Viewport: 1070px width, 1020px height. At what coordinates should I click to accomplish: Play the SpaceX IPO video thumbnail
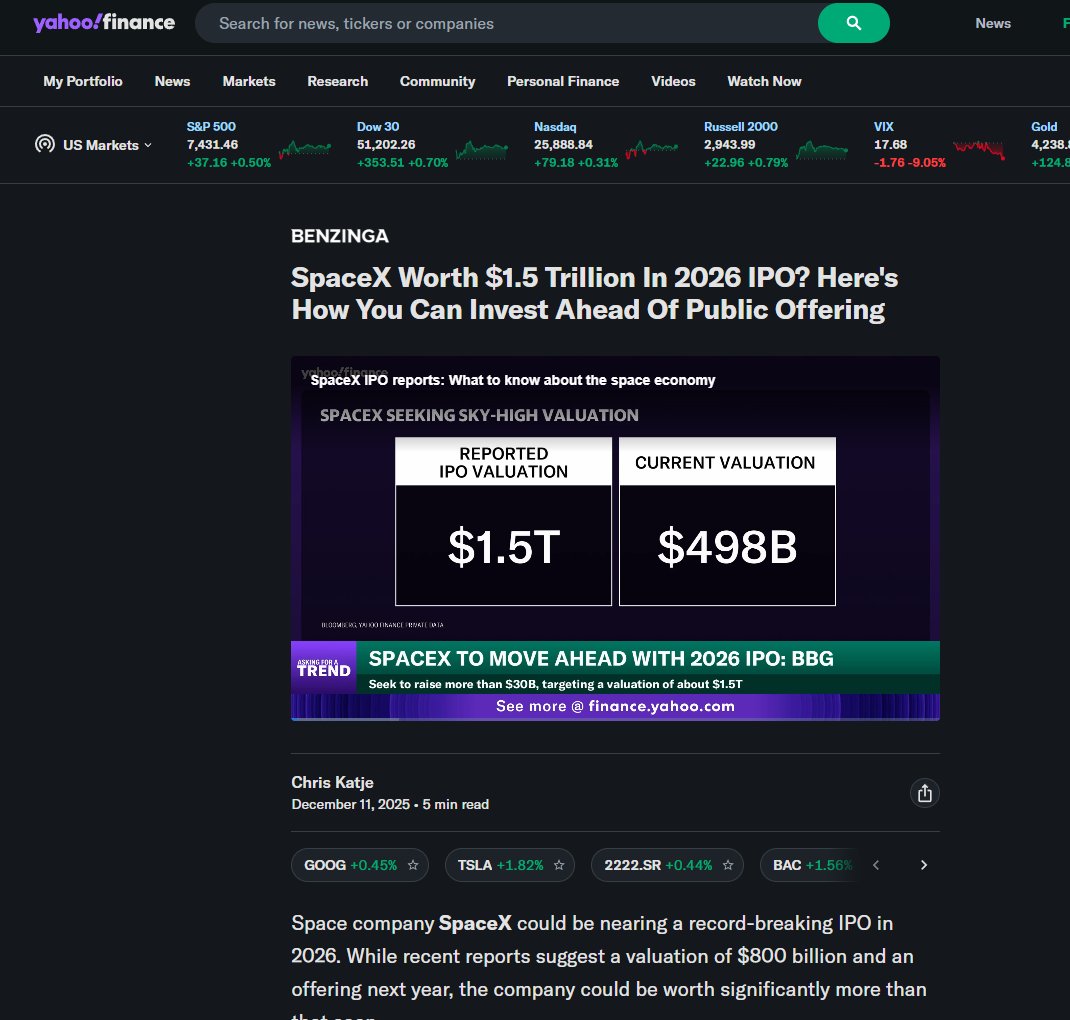click(x=616, y=538)
